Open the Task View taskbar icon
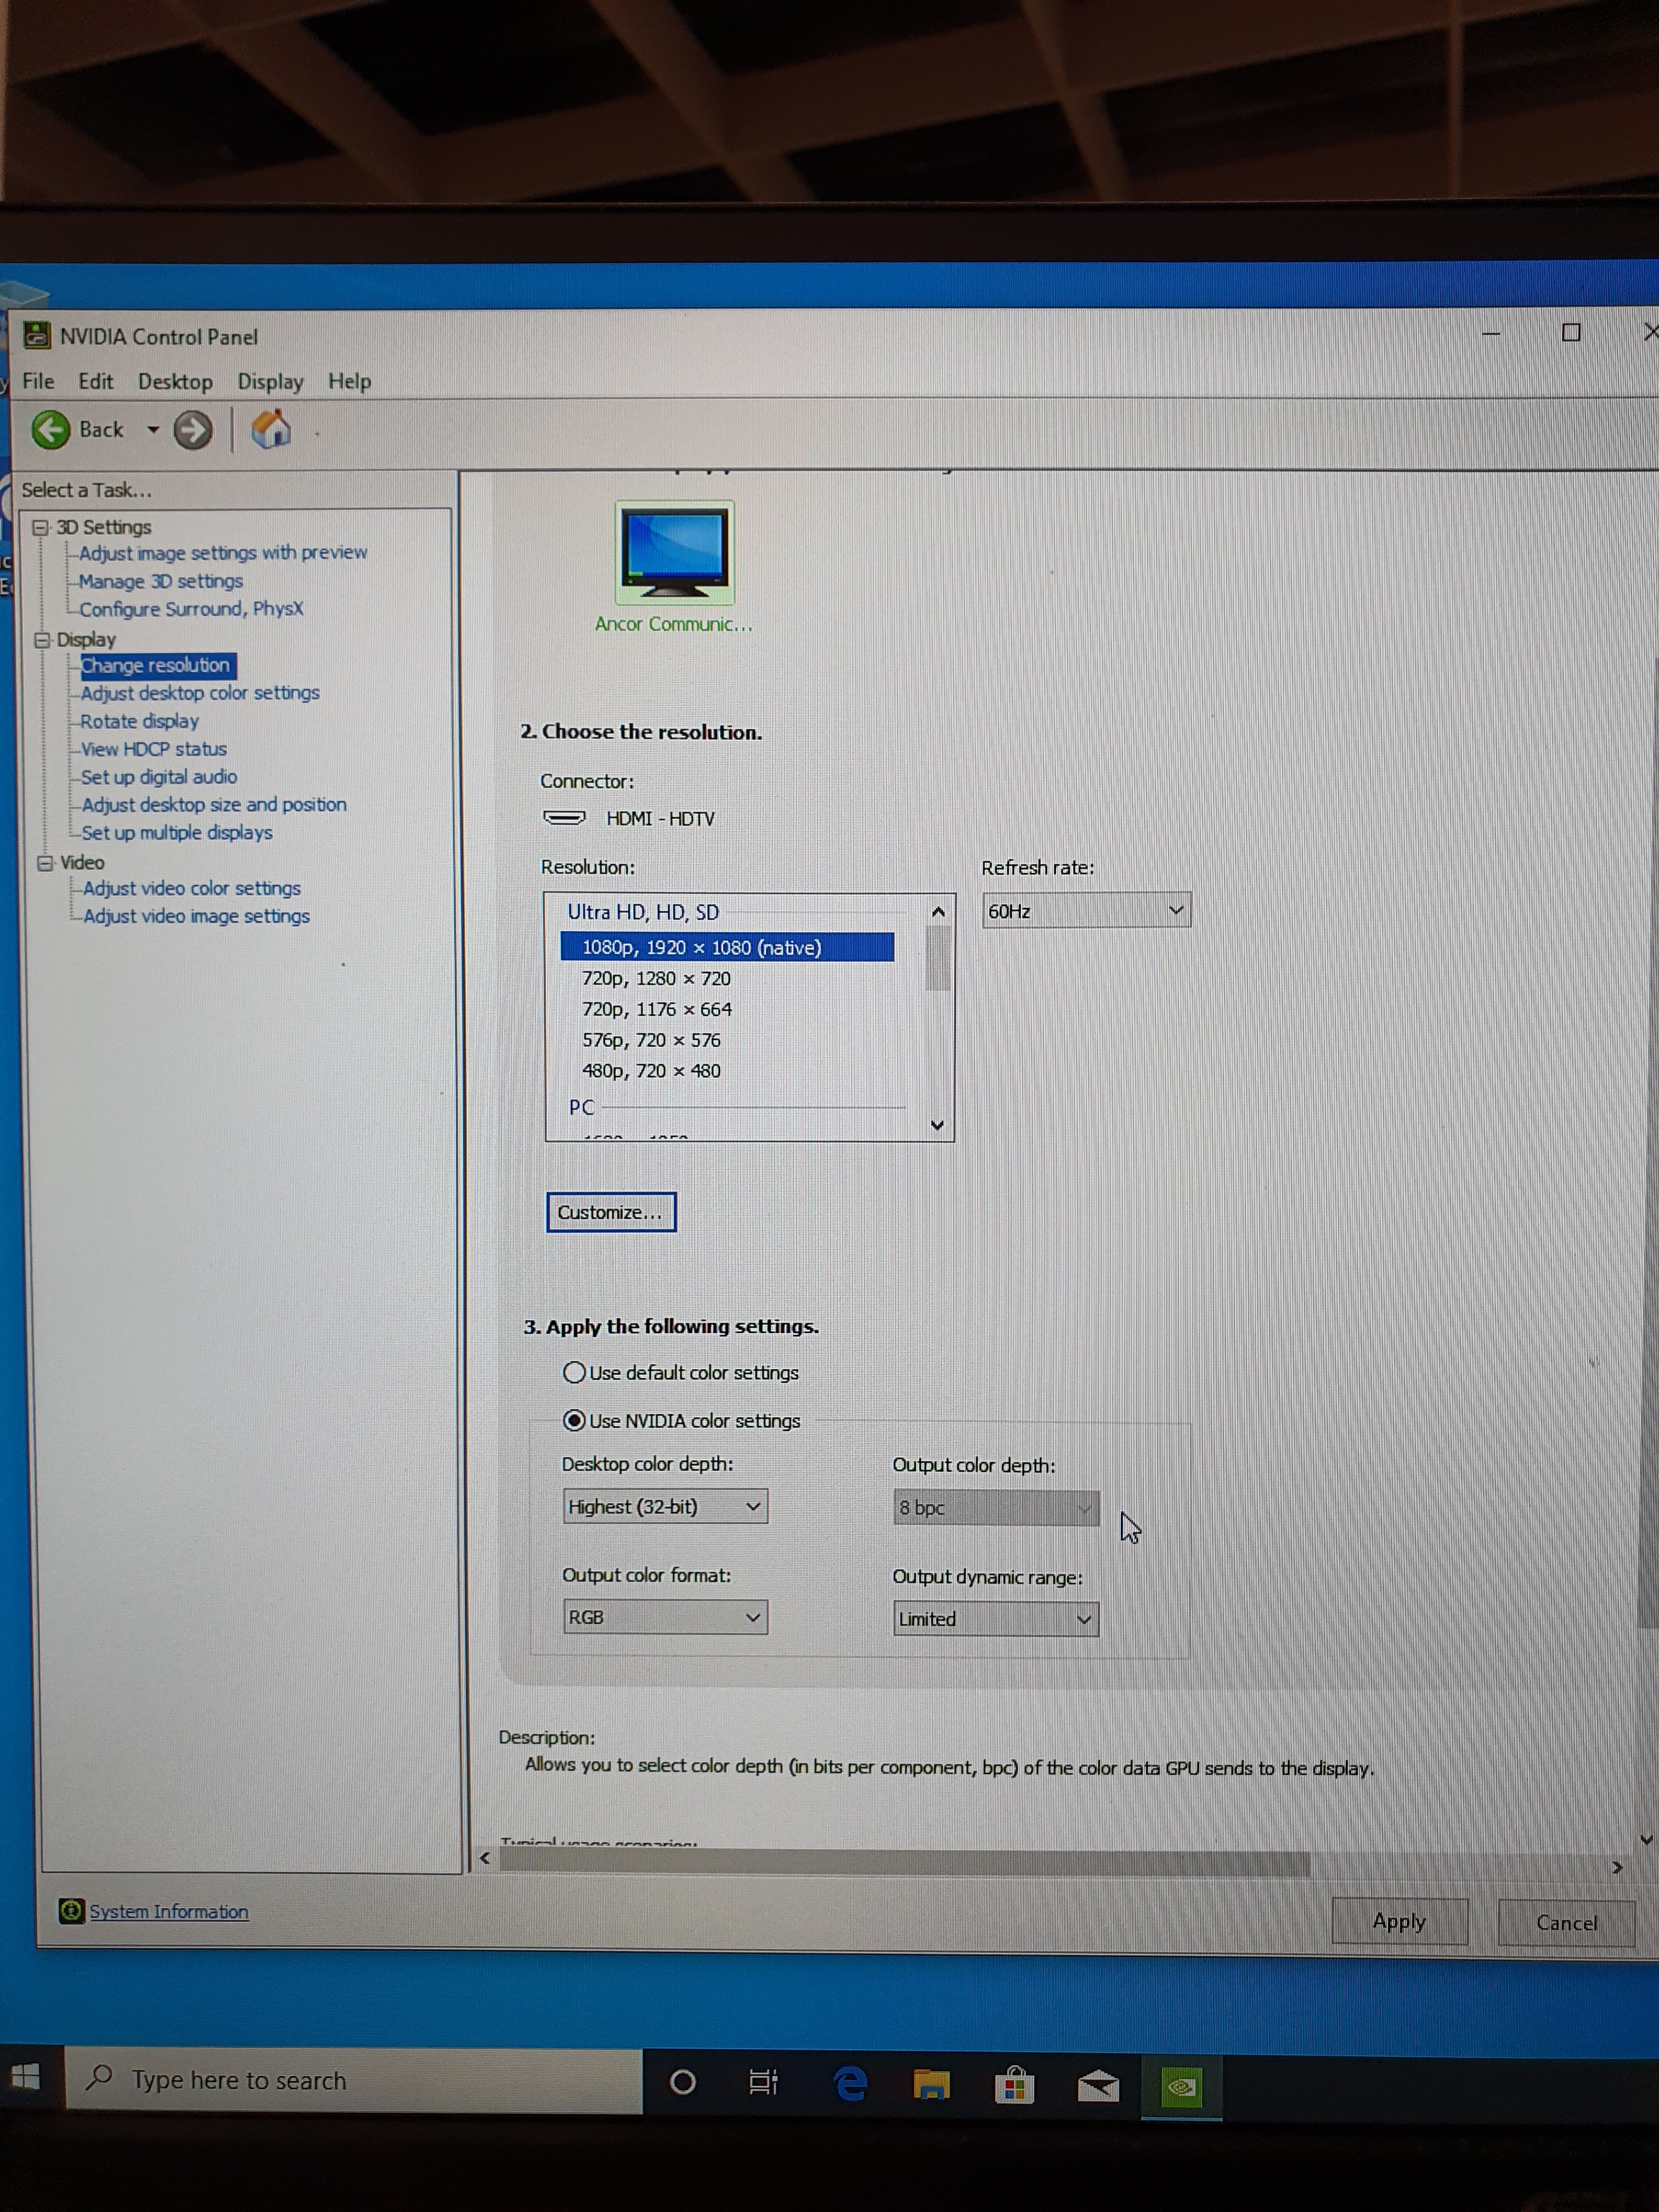 (764, 2083)
